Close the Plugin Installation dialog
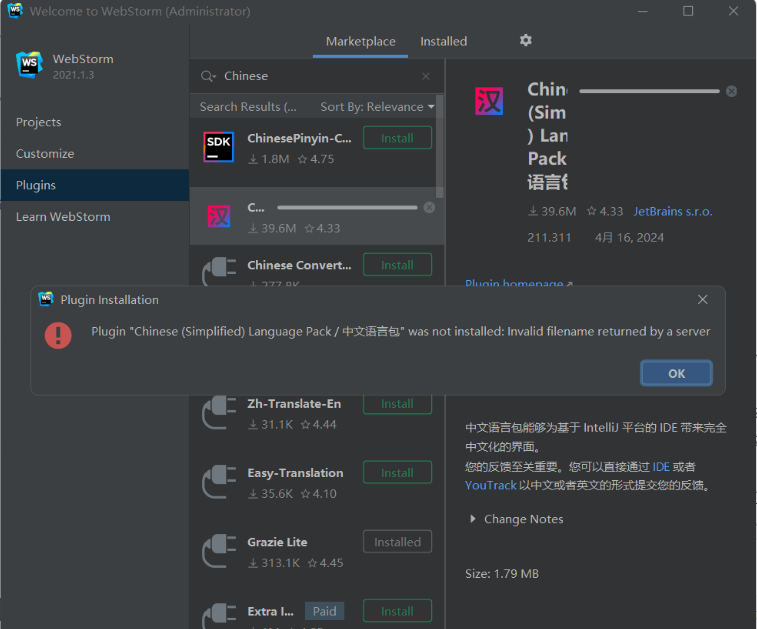 tap(702, 300)
